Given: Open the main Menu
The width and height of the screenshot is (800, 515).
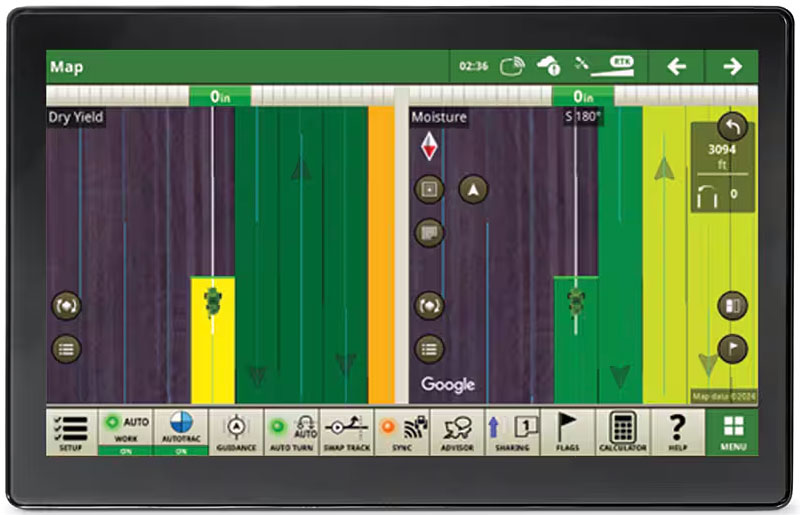Looking at the screenshot, I should point(732,431).
